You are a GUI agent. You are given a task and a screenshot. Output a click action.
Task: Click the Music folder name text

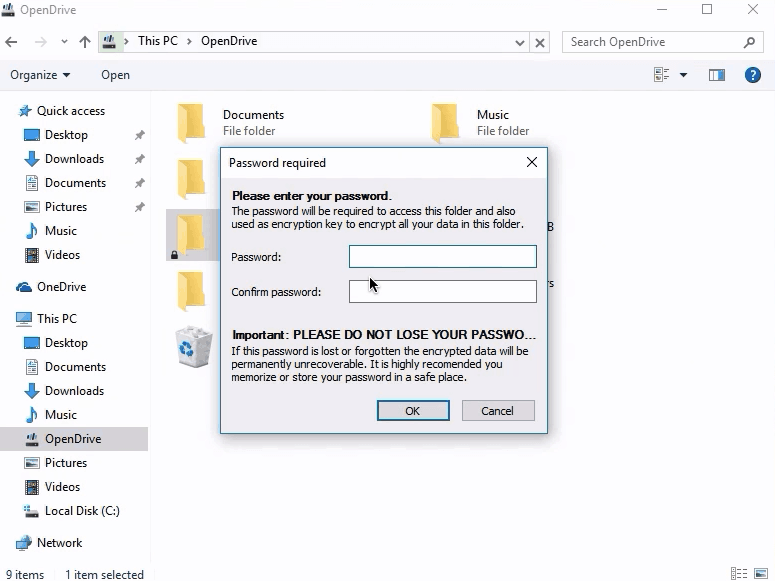coord(492,115)
